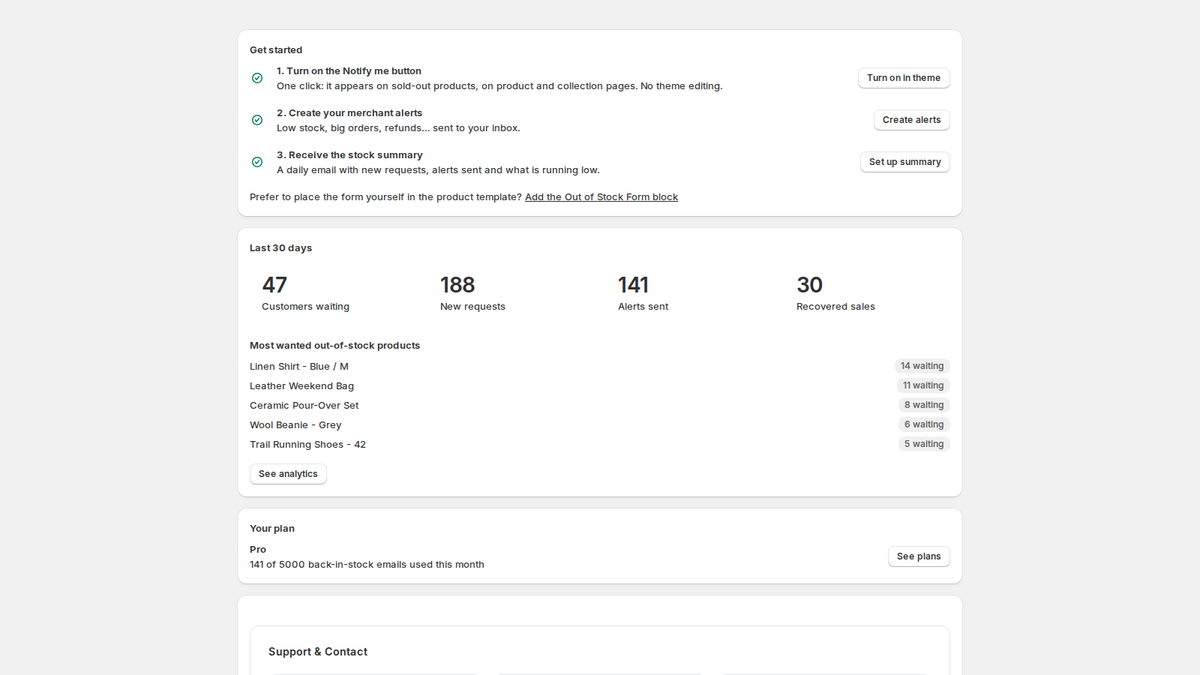Click the Low stock, big orders, refunds description
This screenshot has width=1200, height=675.
point(399,128)
